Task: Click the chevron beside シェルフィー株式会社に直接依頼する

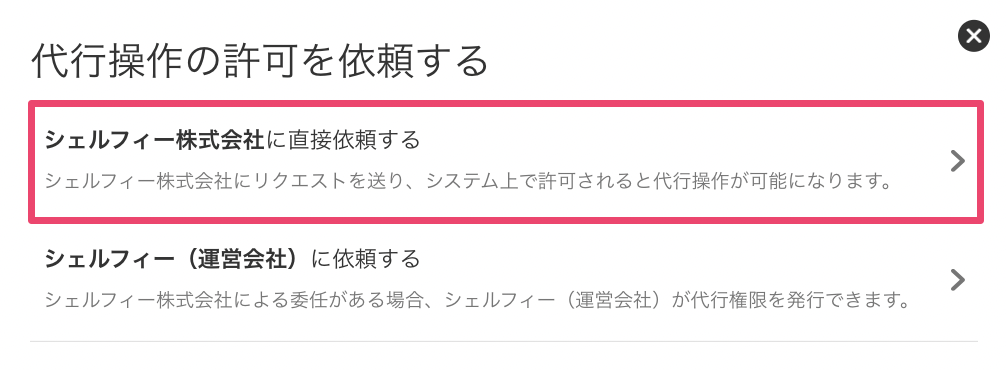Action: (958, 161)
